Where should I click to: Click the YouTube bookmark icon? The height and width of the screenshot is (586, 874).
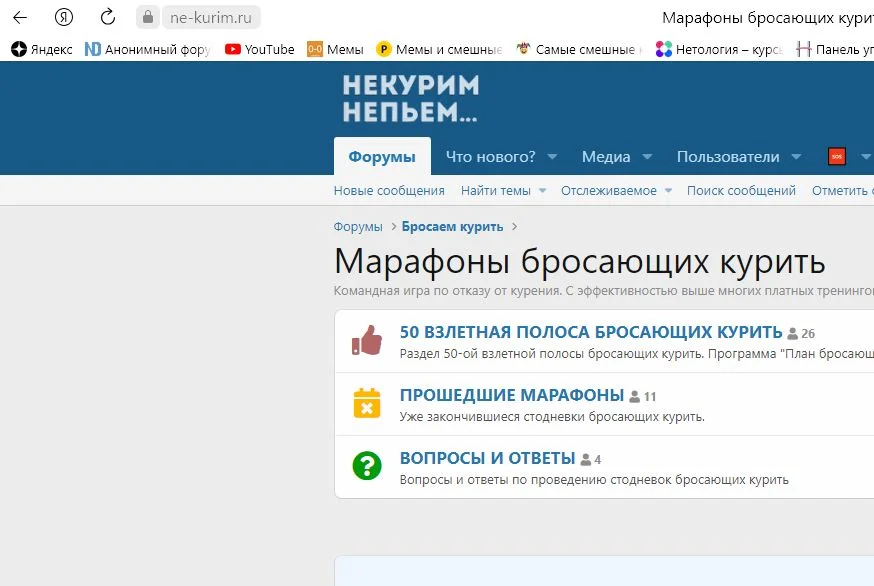(232, 48)
